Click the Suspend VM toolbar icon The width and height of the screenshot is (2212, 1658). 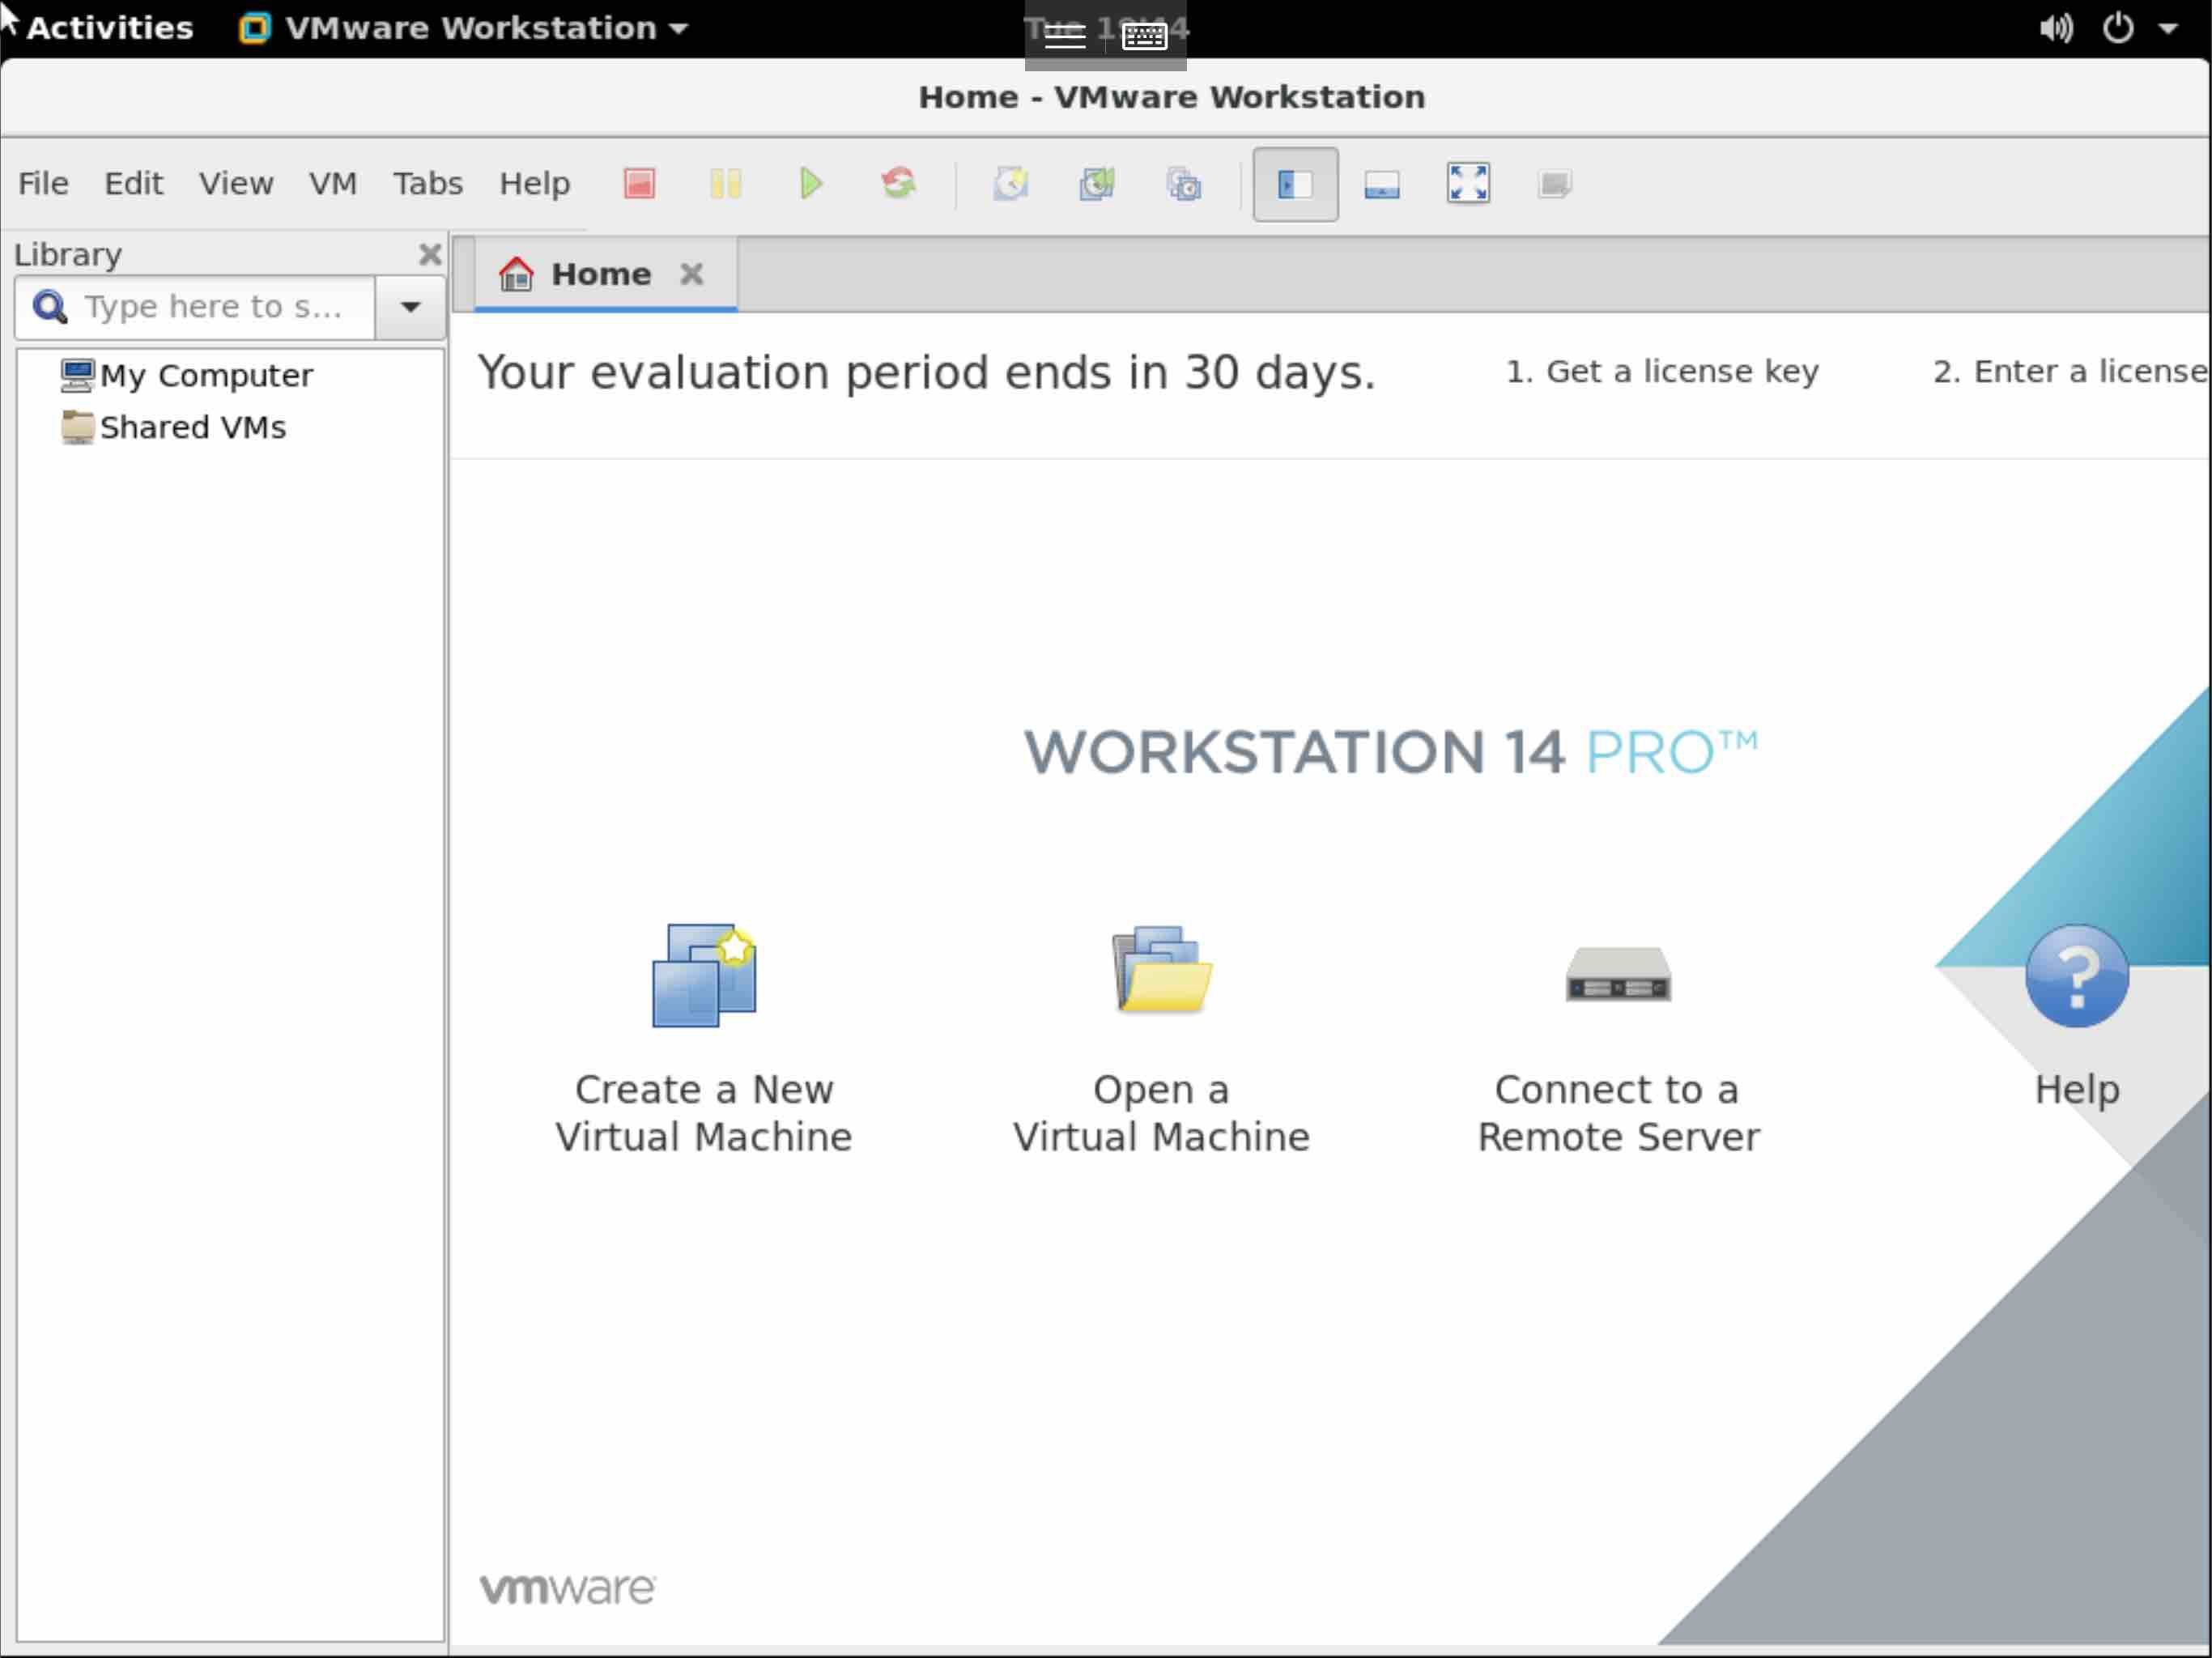[x=725, y=183]
